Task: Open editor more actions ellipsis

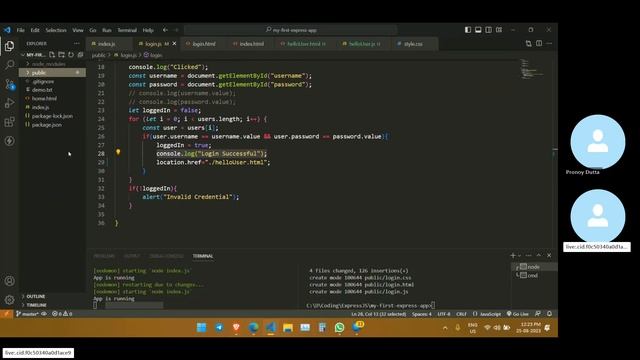Action: (549, 43)
